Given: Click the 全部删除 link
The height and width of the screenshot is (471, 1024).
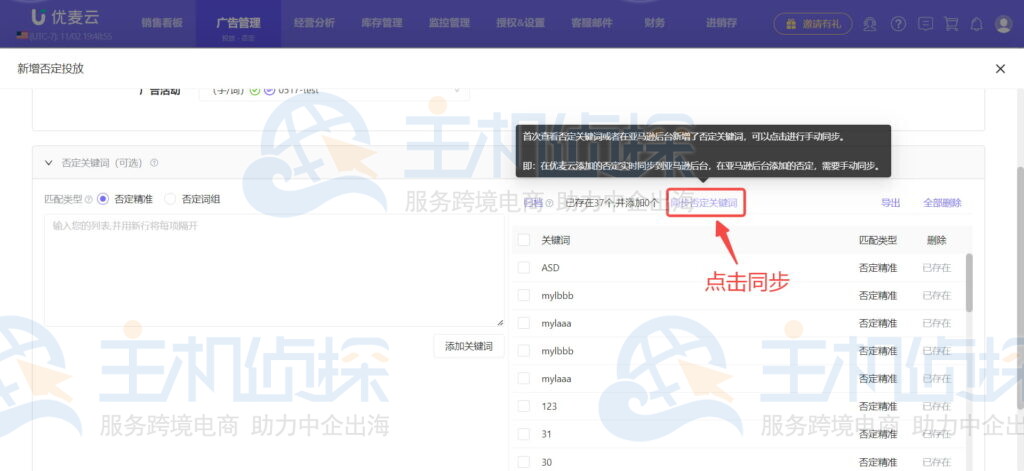Looking at the screenshot, I should pyautogui.click(x=942, y=203).
